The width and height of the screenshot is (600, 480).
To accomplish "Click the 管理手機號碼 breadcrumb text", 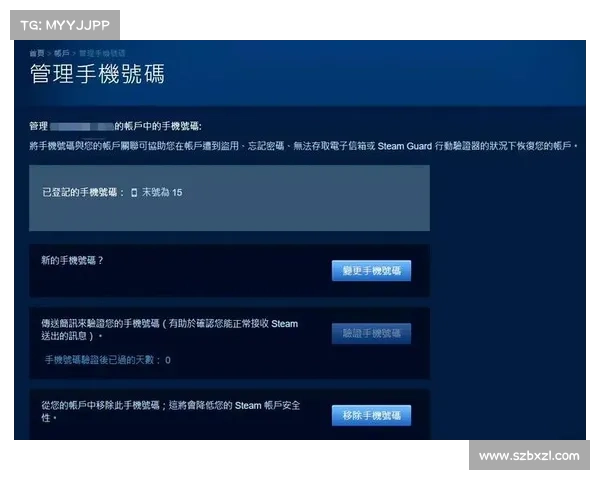I will coord(102,53).
